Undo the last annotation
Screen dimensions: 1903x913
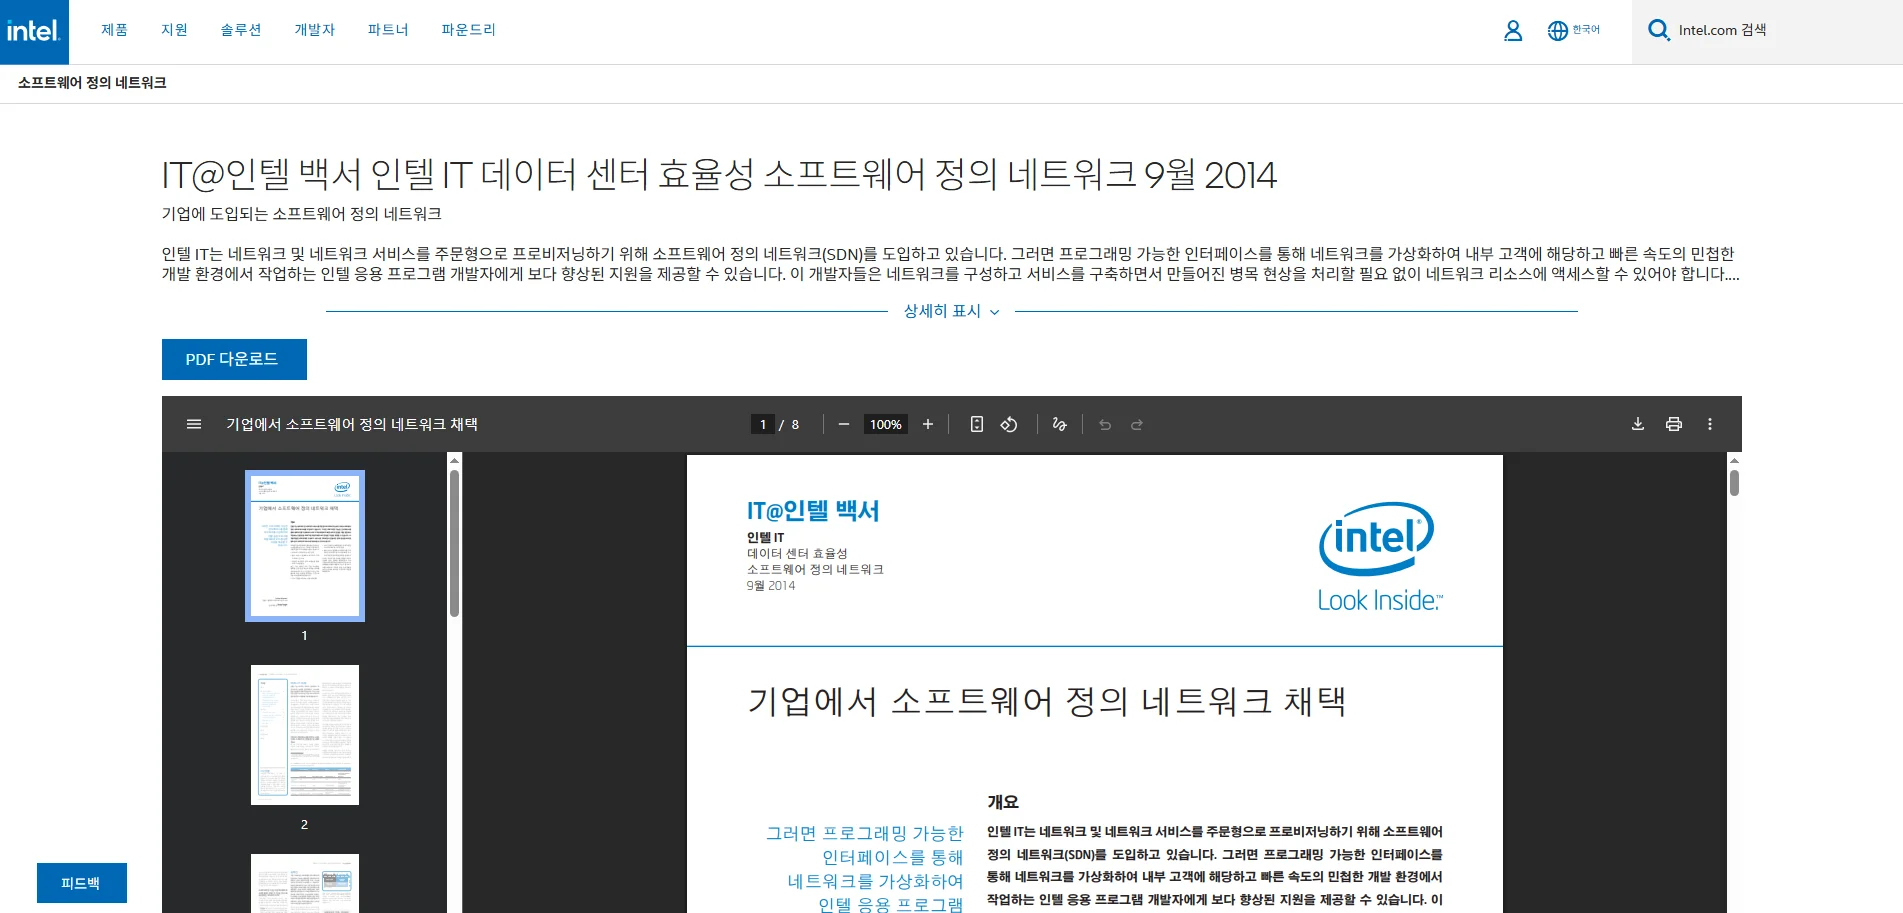point(1104,424)
